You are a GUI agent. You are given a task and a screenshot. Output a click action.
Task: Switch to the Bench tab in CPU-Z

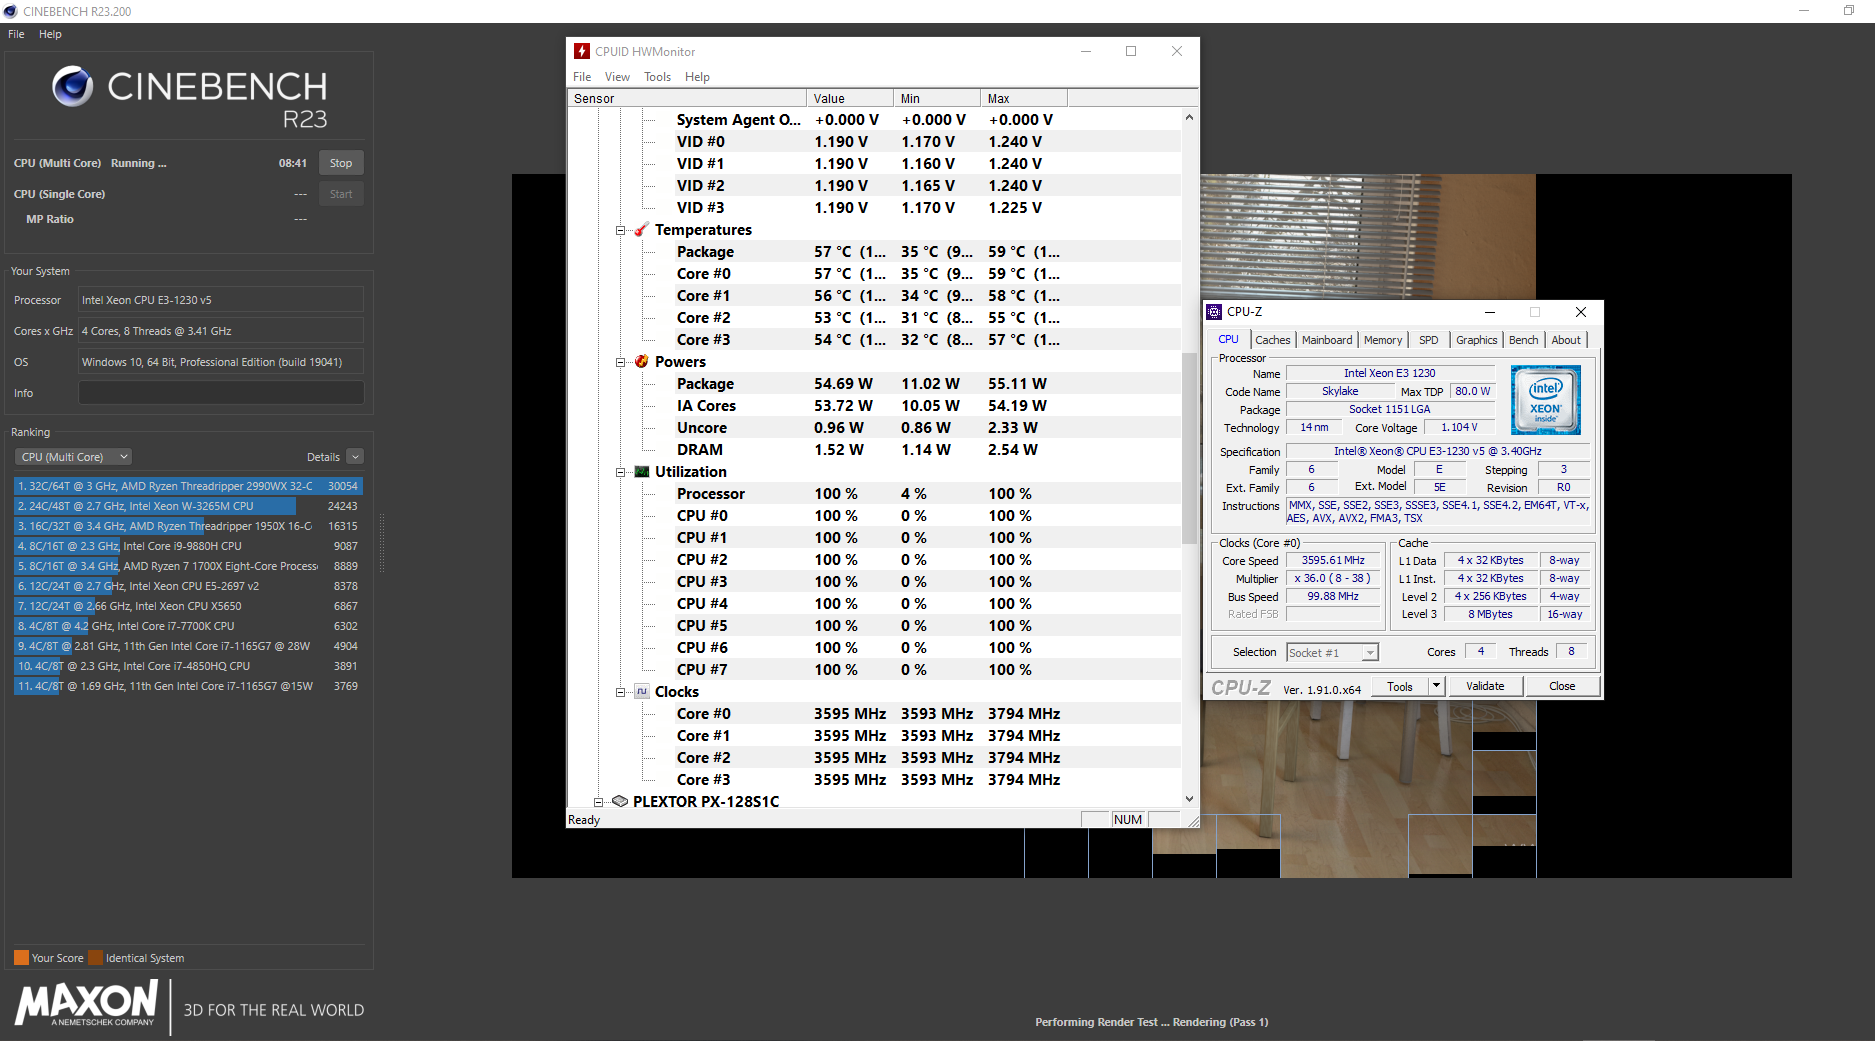tap(1524, 340)
